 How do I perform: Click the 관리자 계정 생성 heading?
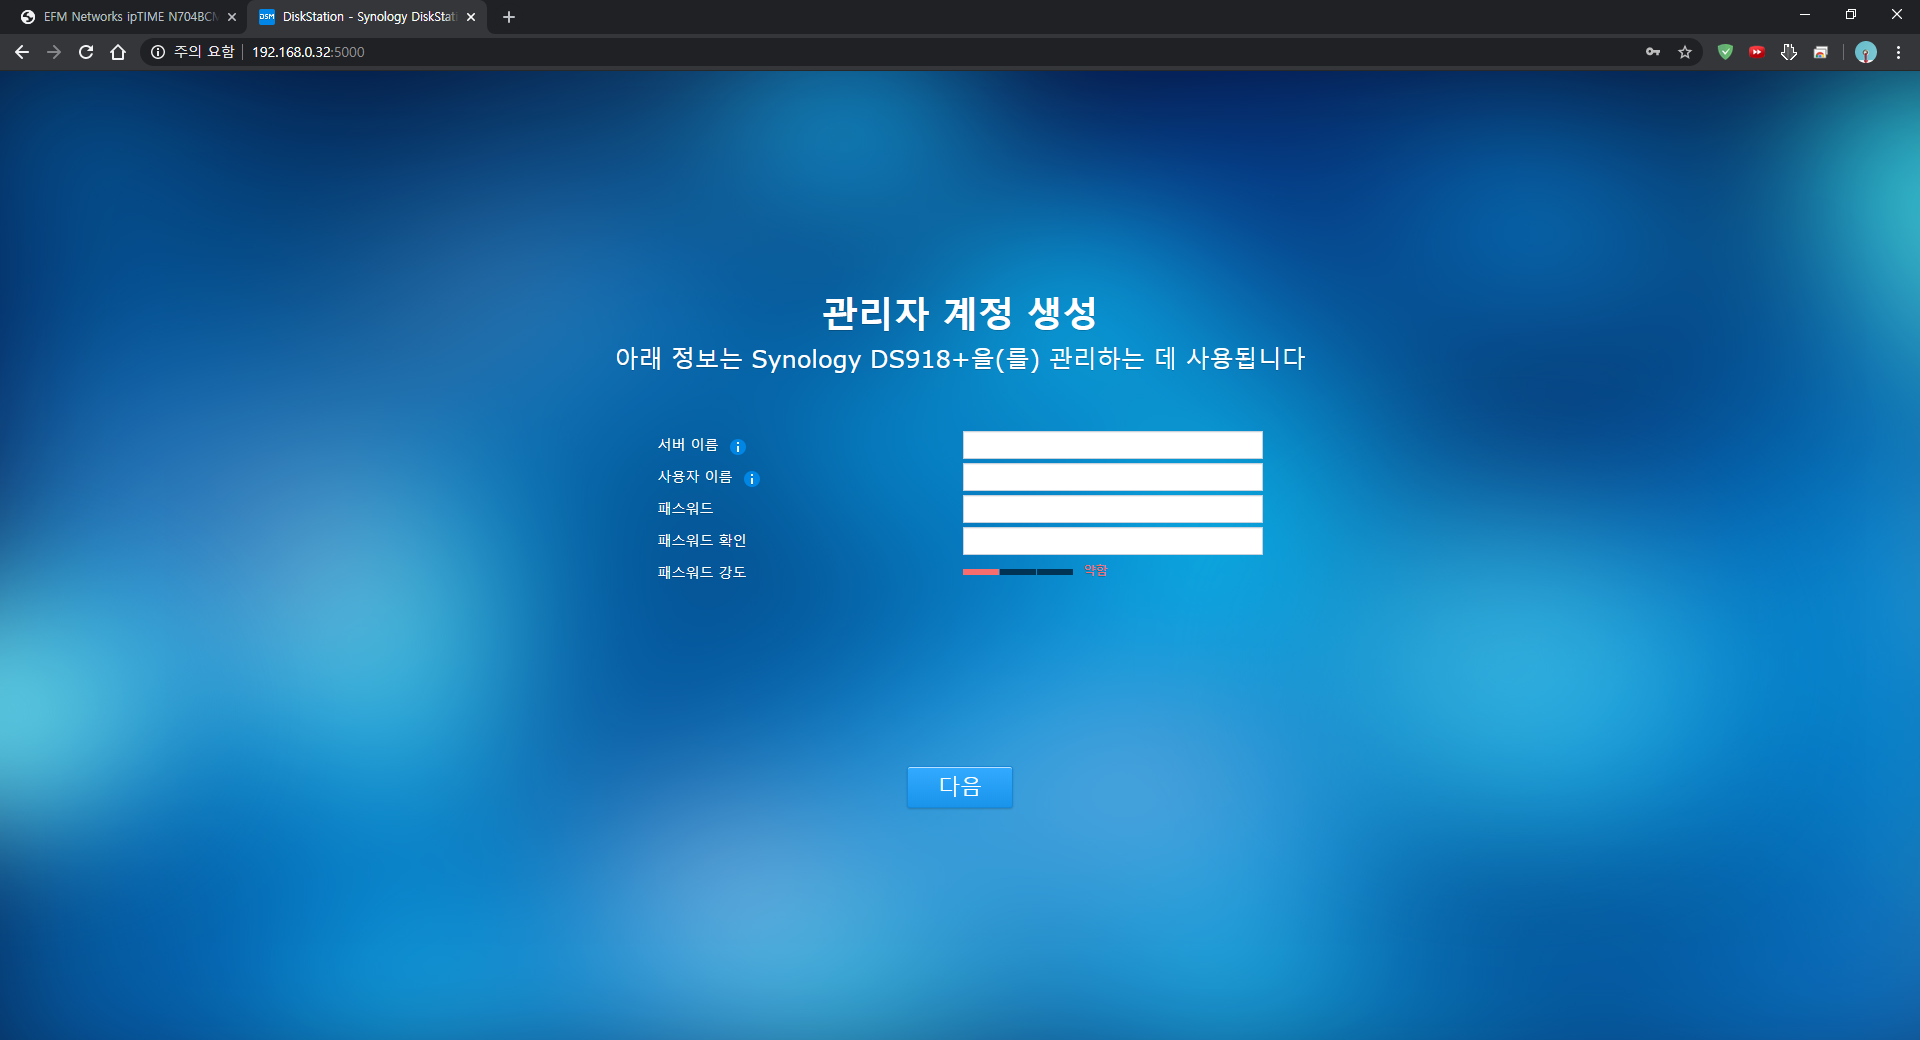point(960,313)
